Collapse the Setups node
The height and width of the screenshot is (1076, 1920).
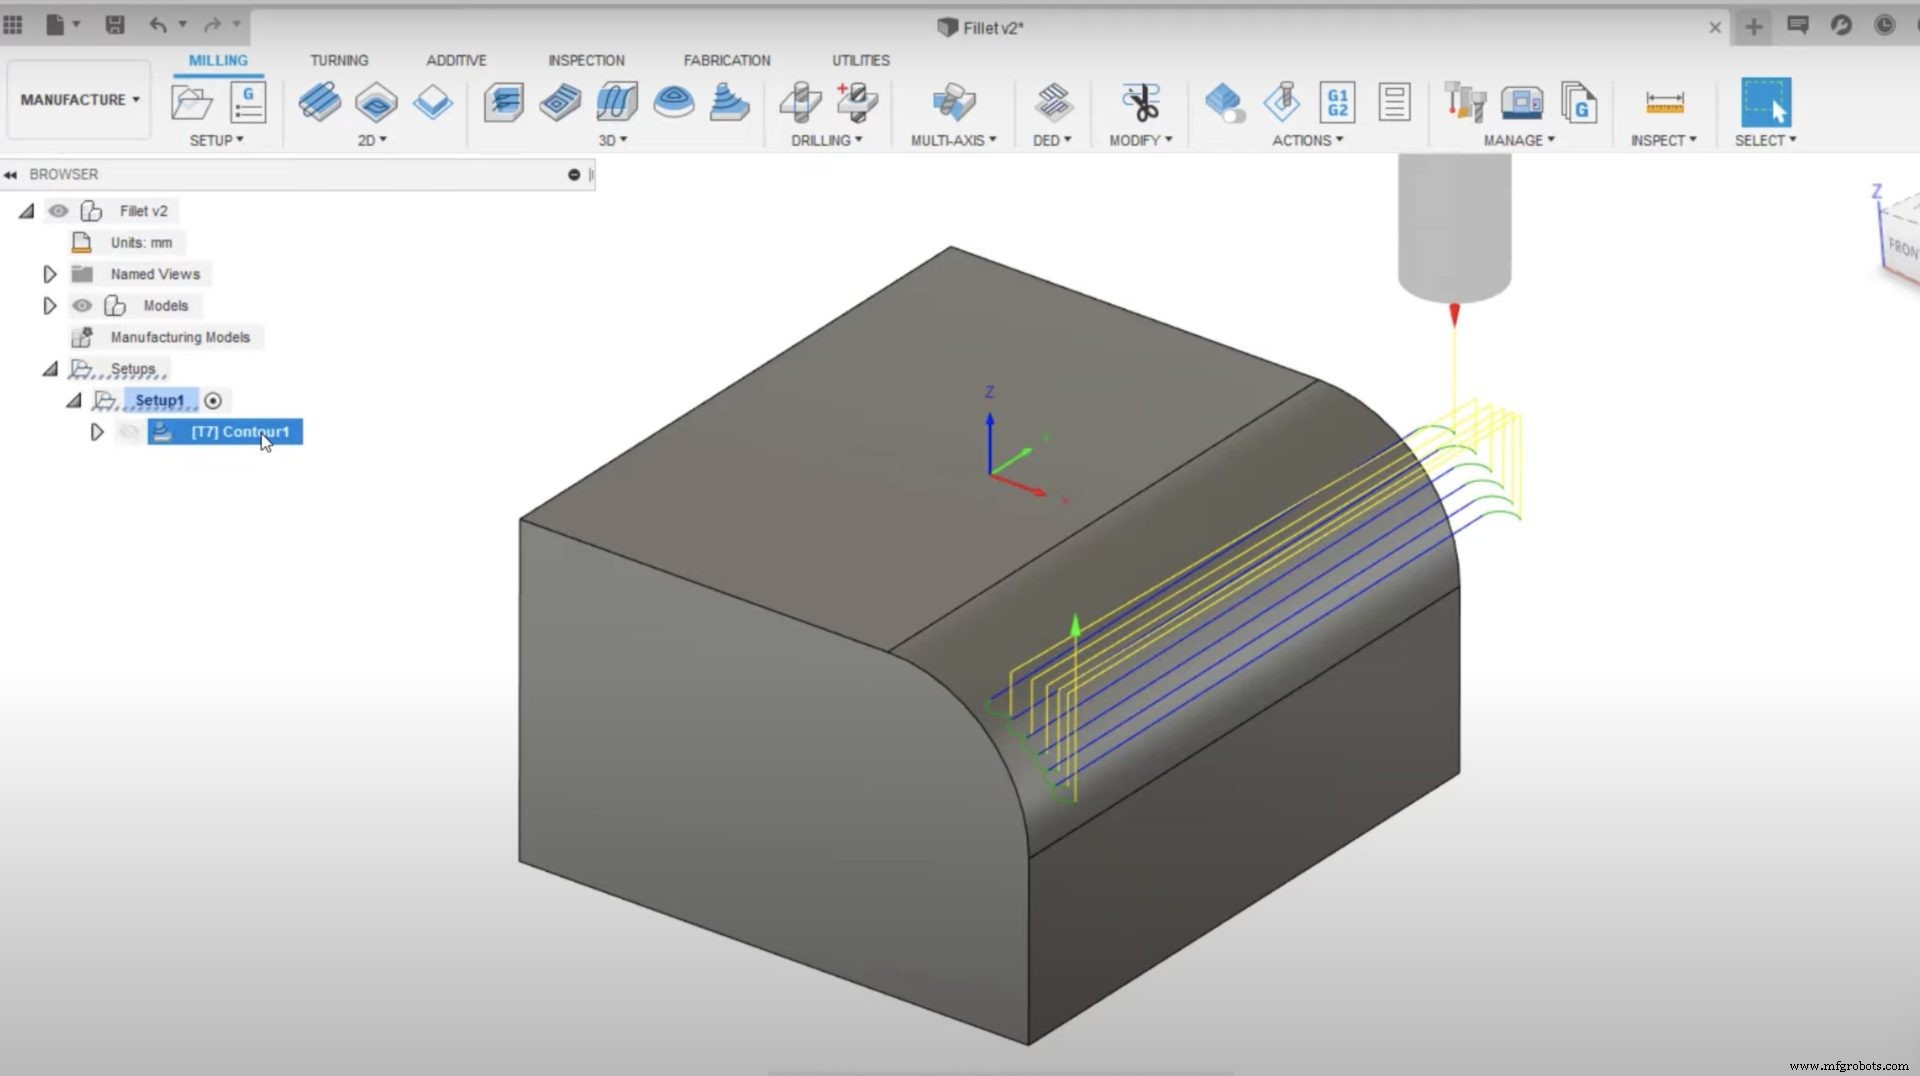51,369
